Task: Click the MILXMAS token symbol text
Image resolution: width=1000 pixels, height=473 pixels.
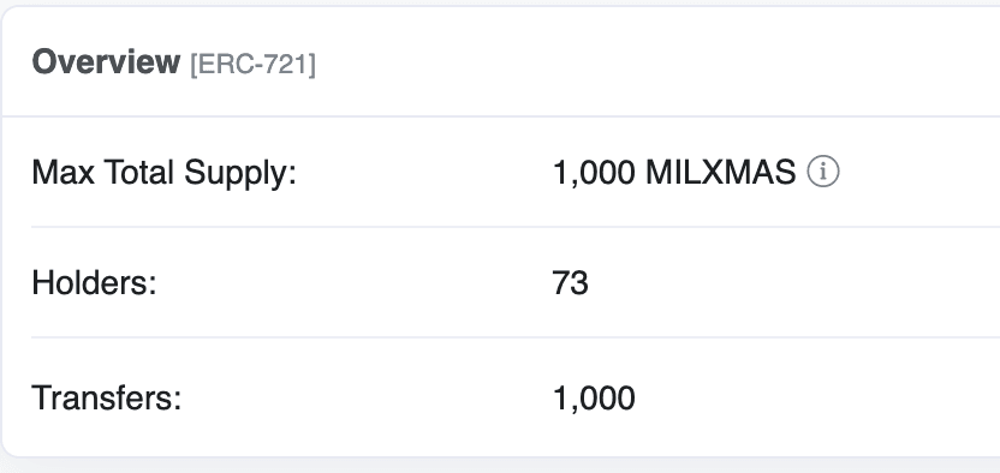Action: point(721,173)
